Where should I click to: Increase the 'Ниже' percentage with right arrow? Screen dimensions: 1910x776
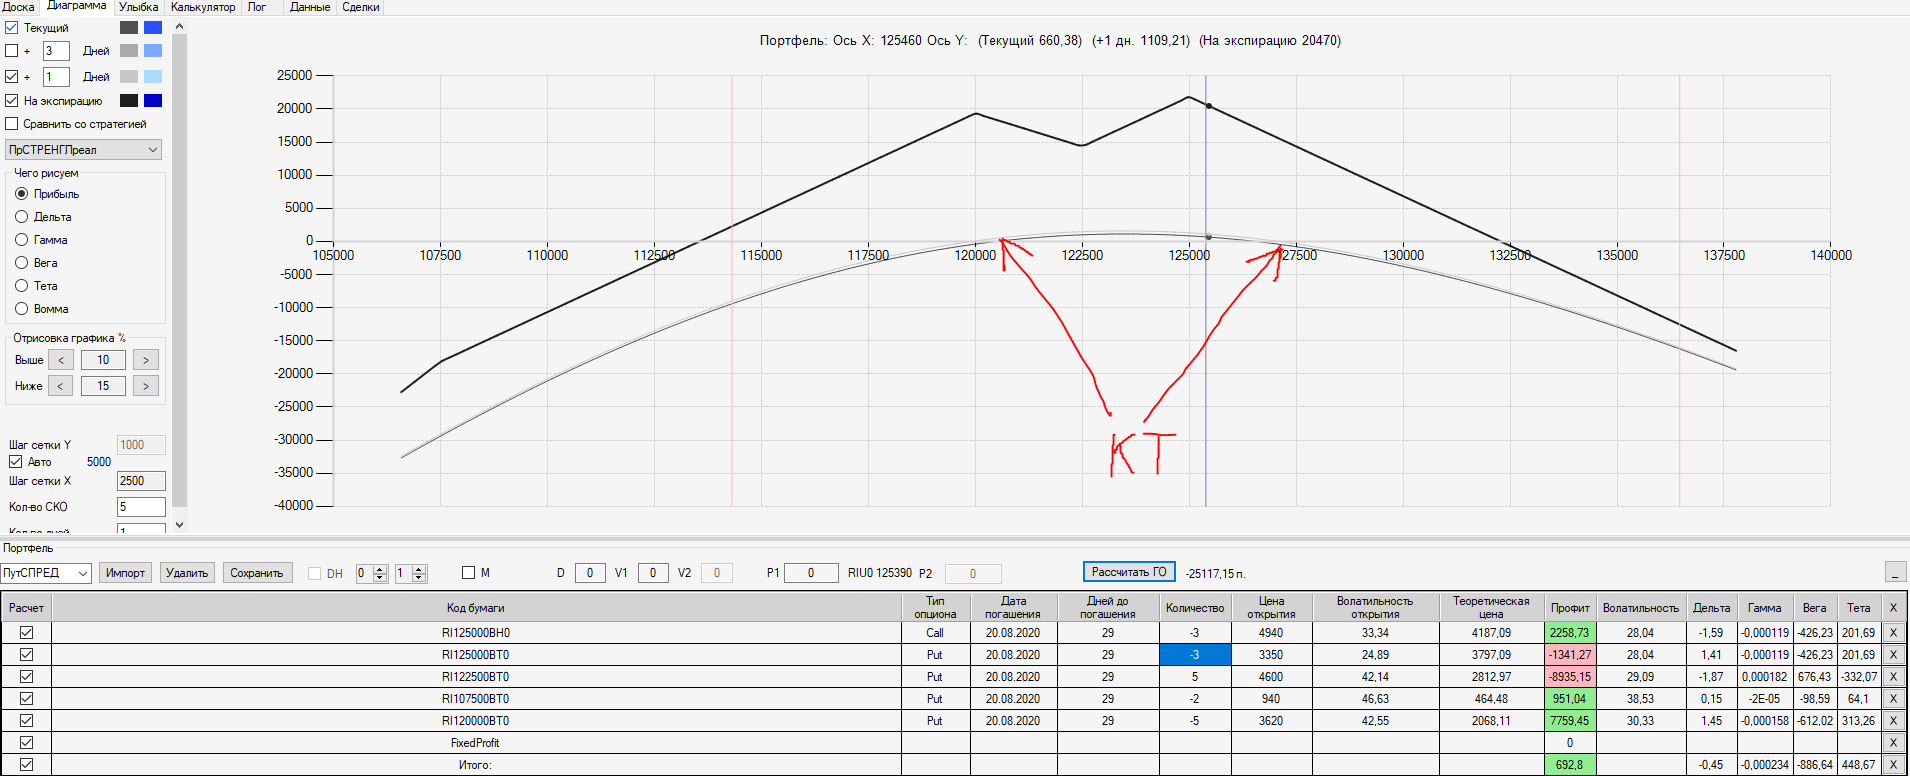[146, 386]
